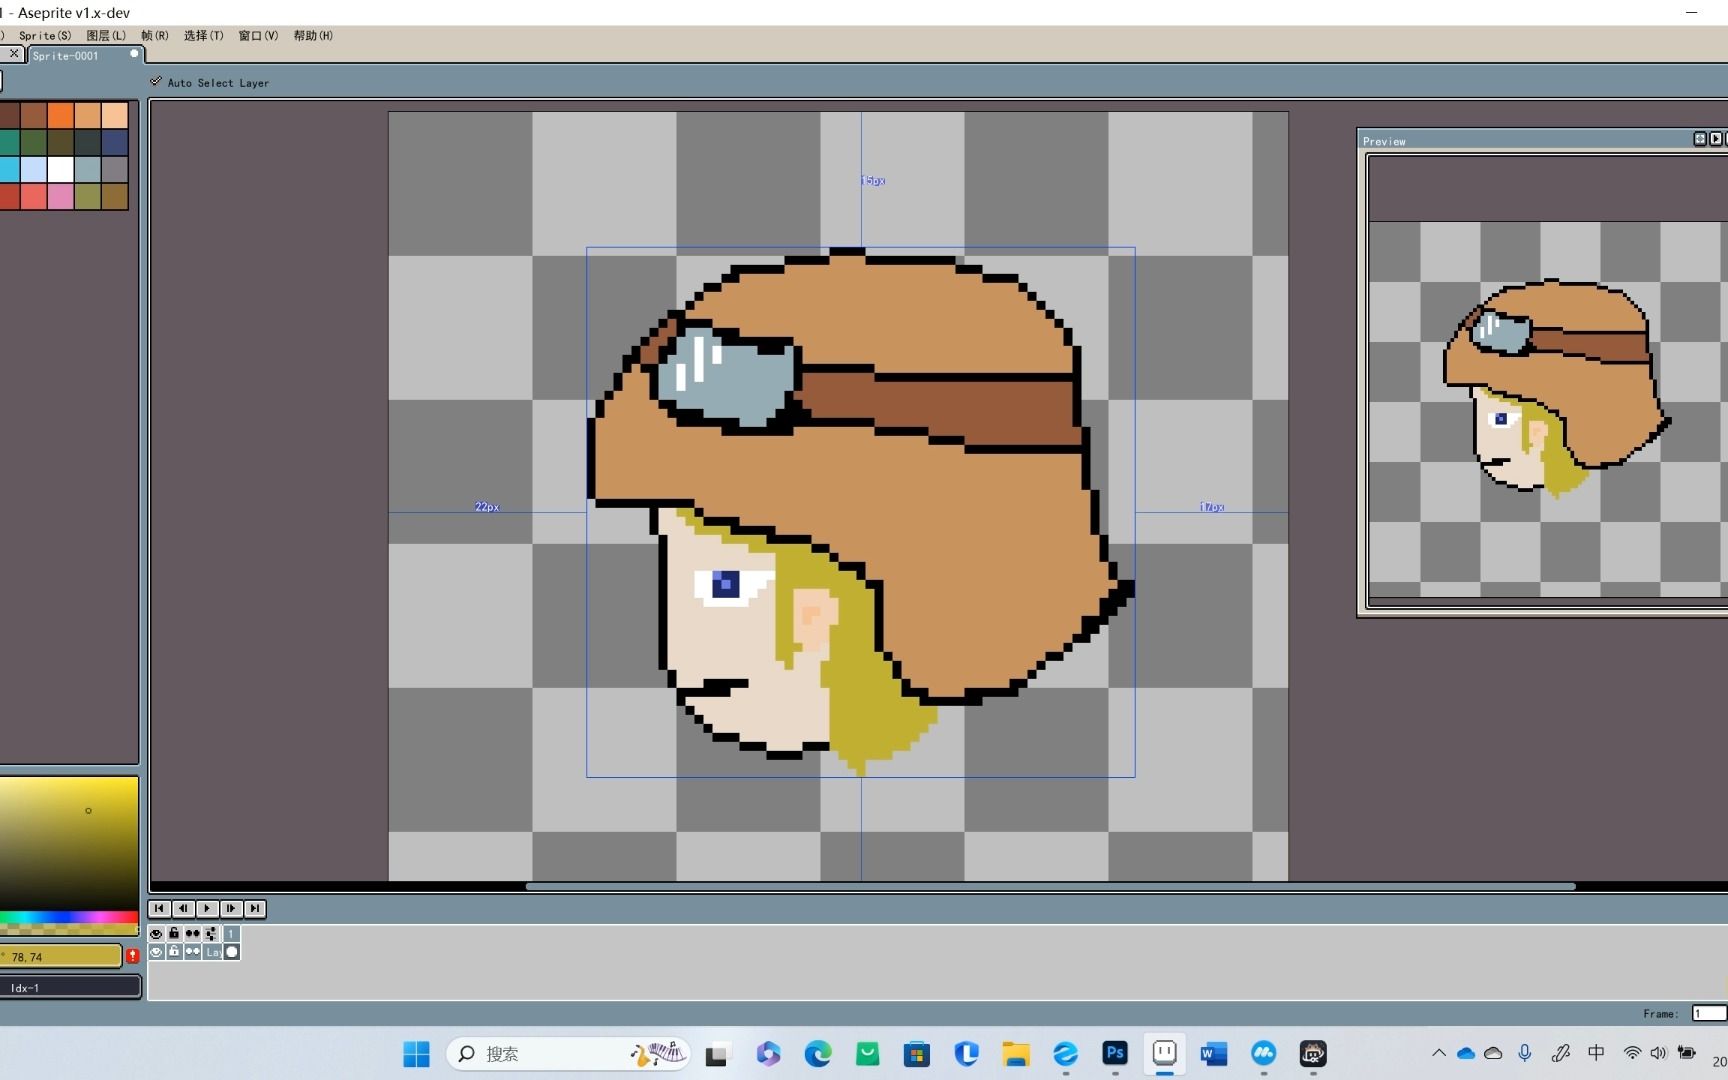Switch to the Sprite-0001 tab
Viewport: 1728px width, 1080px height.
pos(84,55)
